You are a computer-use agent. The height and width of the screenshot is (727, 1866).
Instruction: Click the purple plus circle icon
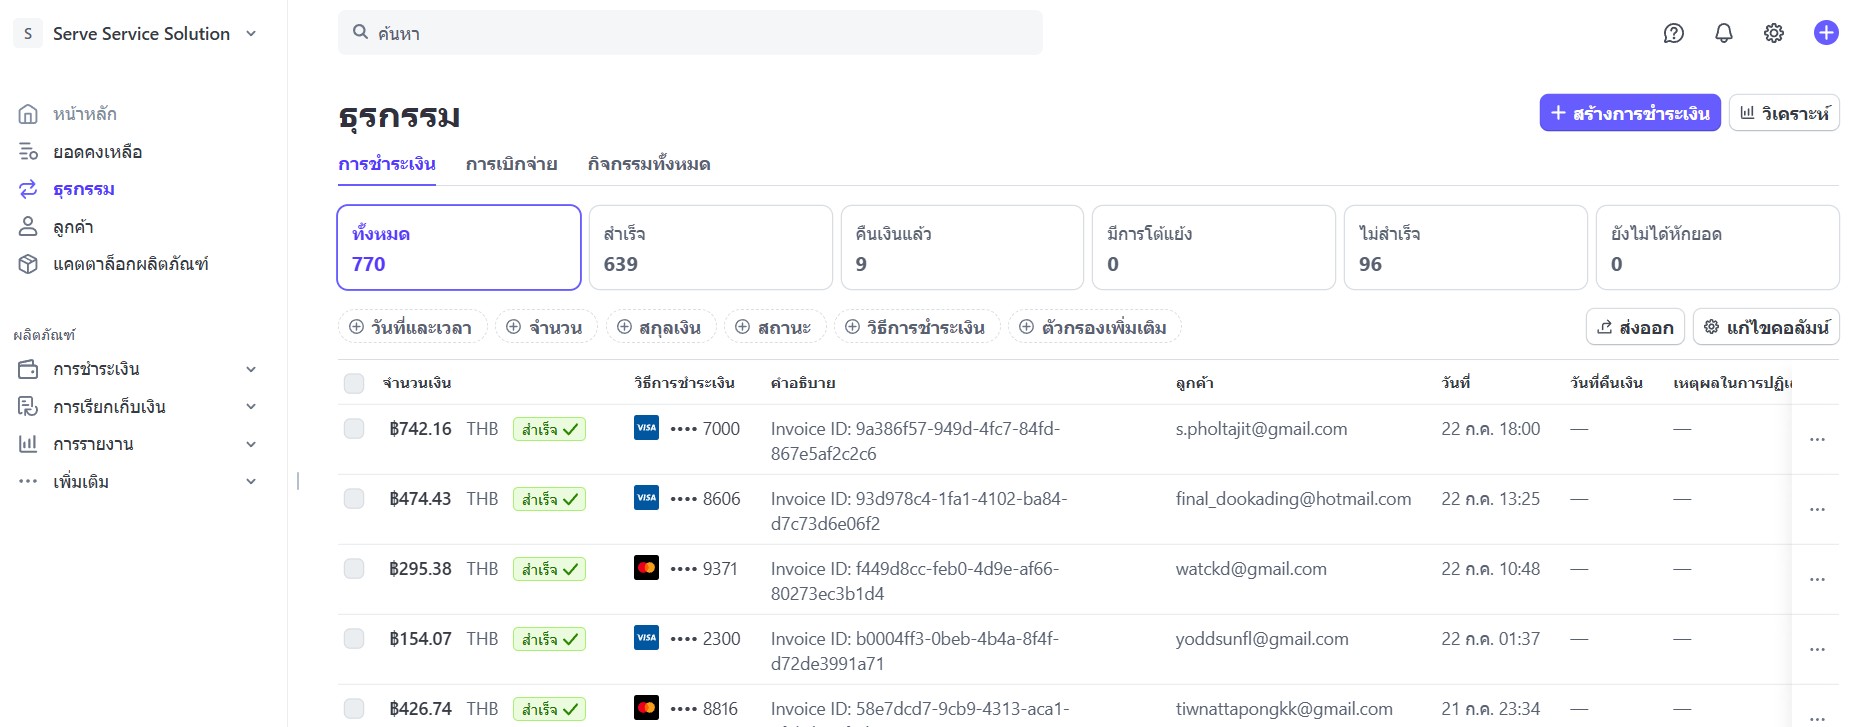tap(1825, 33)
